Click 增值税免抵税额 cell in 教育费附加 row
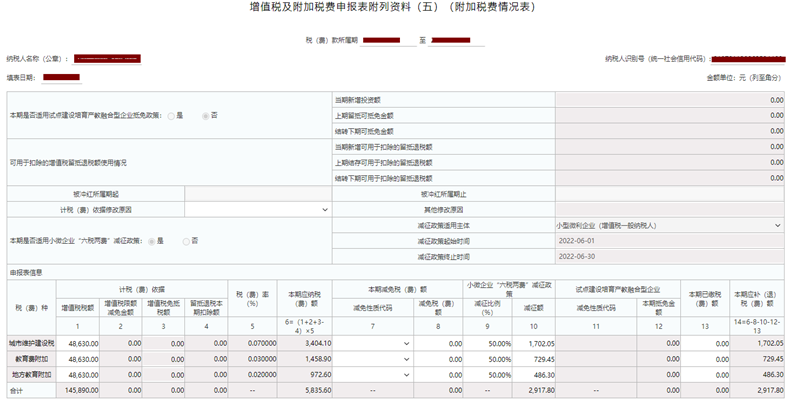Viewport: 789px width, 401px height. point(164,360)
